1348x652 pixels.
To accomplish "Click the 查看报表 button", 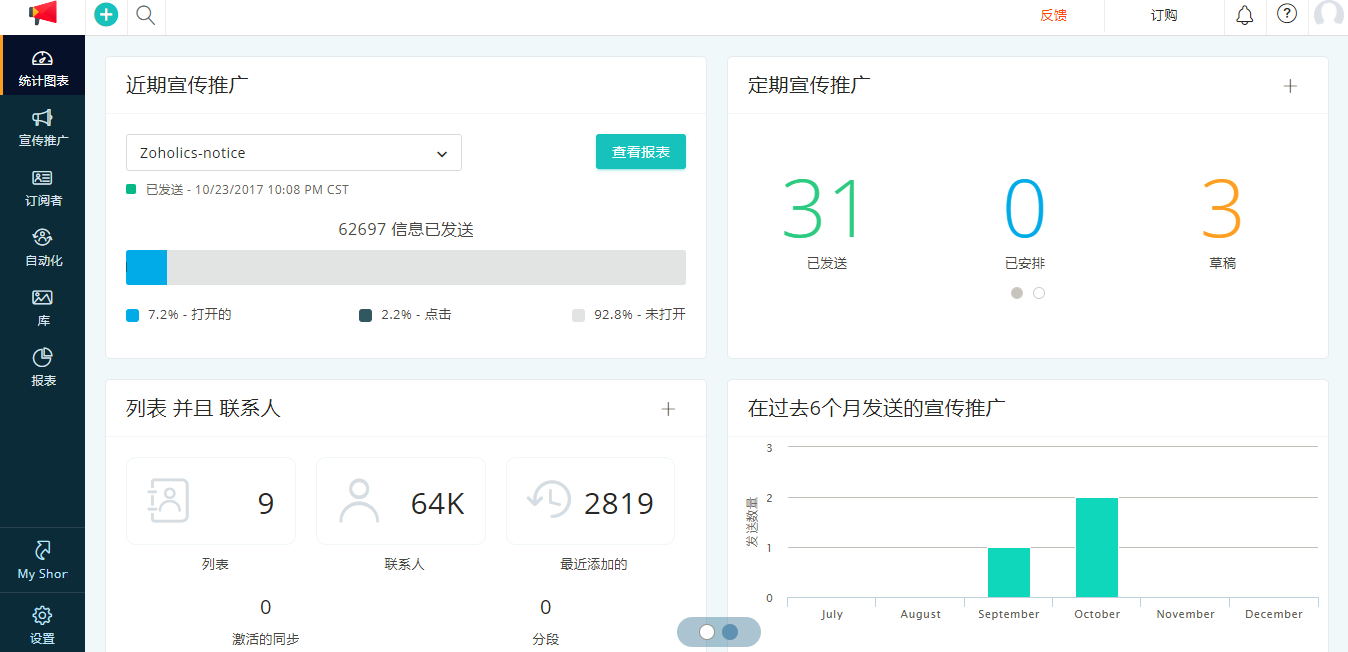I will (x=640, y=151).
